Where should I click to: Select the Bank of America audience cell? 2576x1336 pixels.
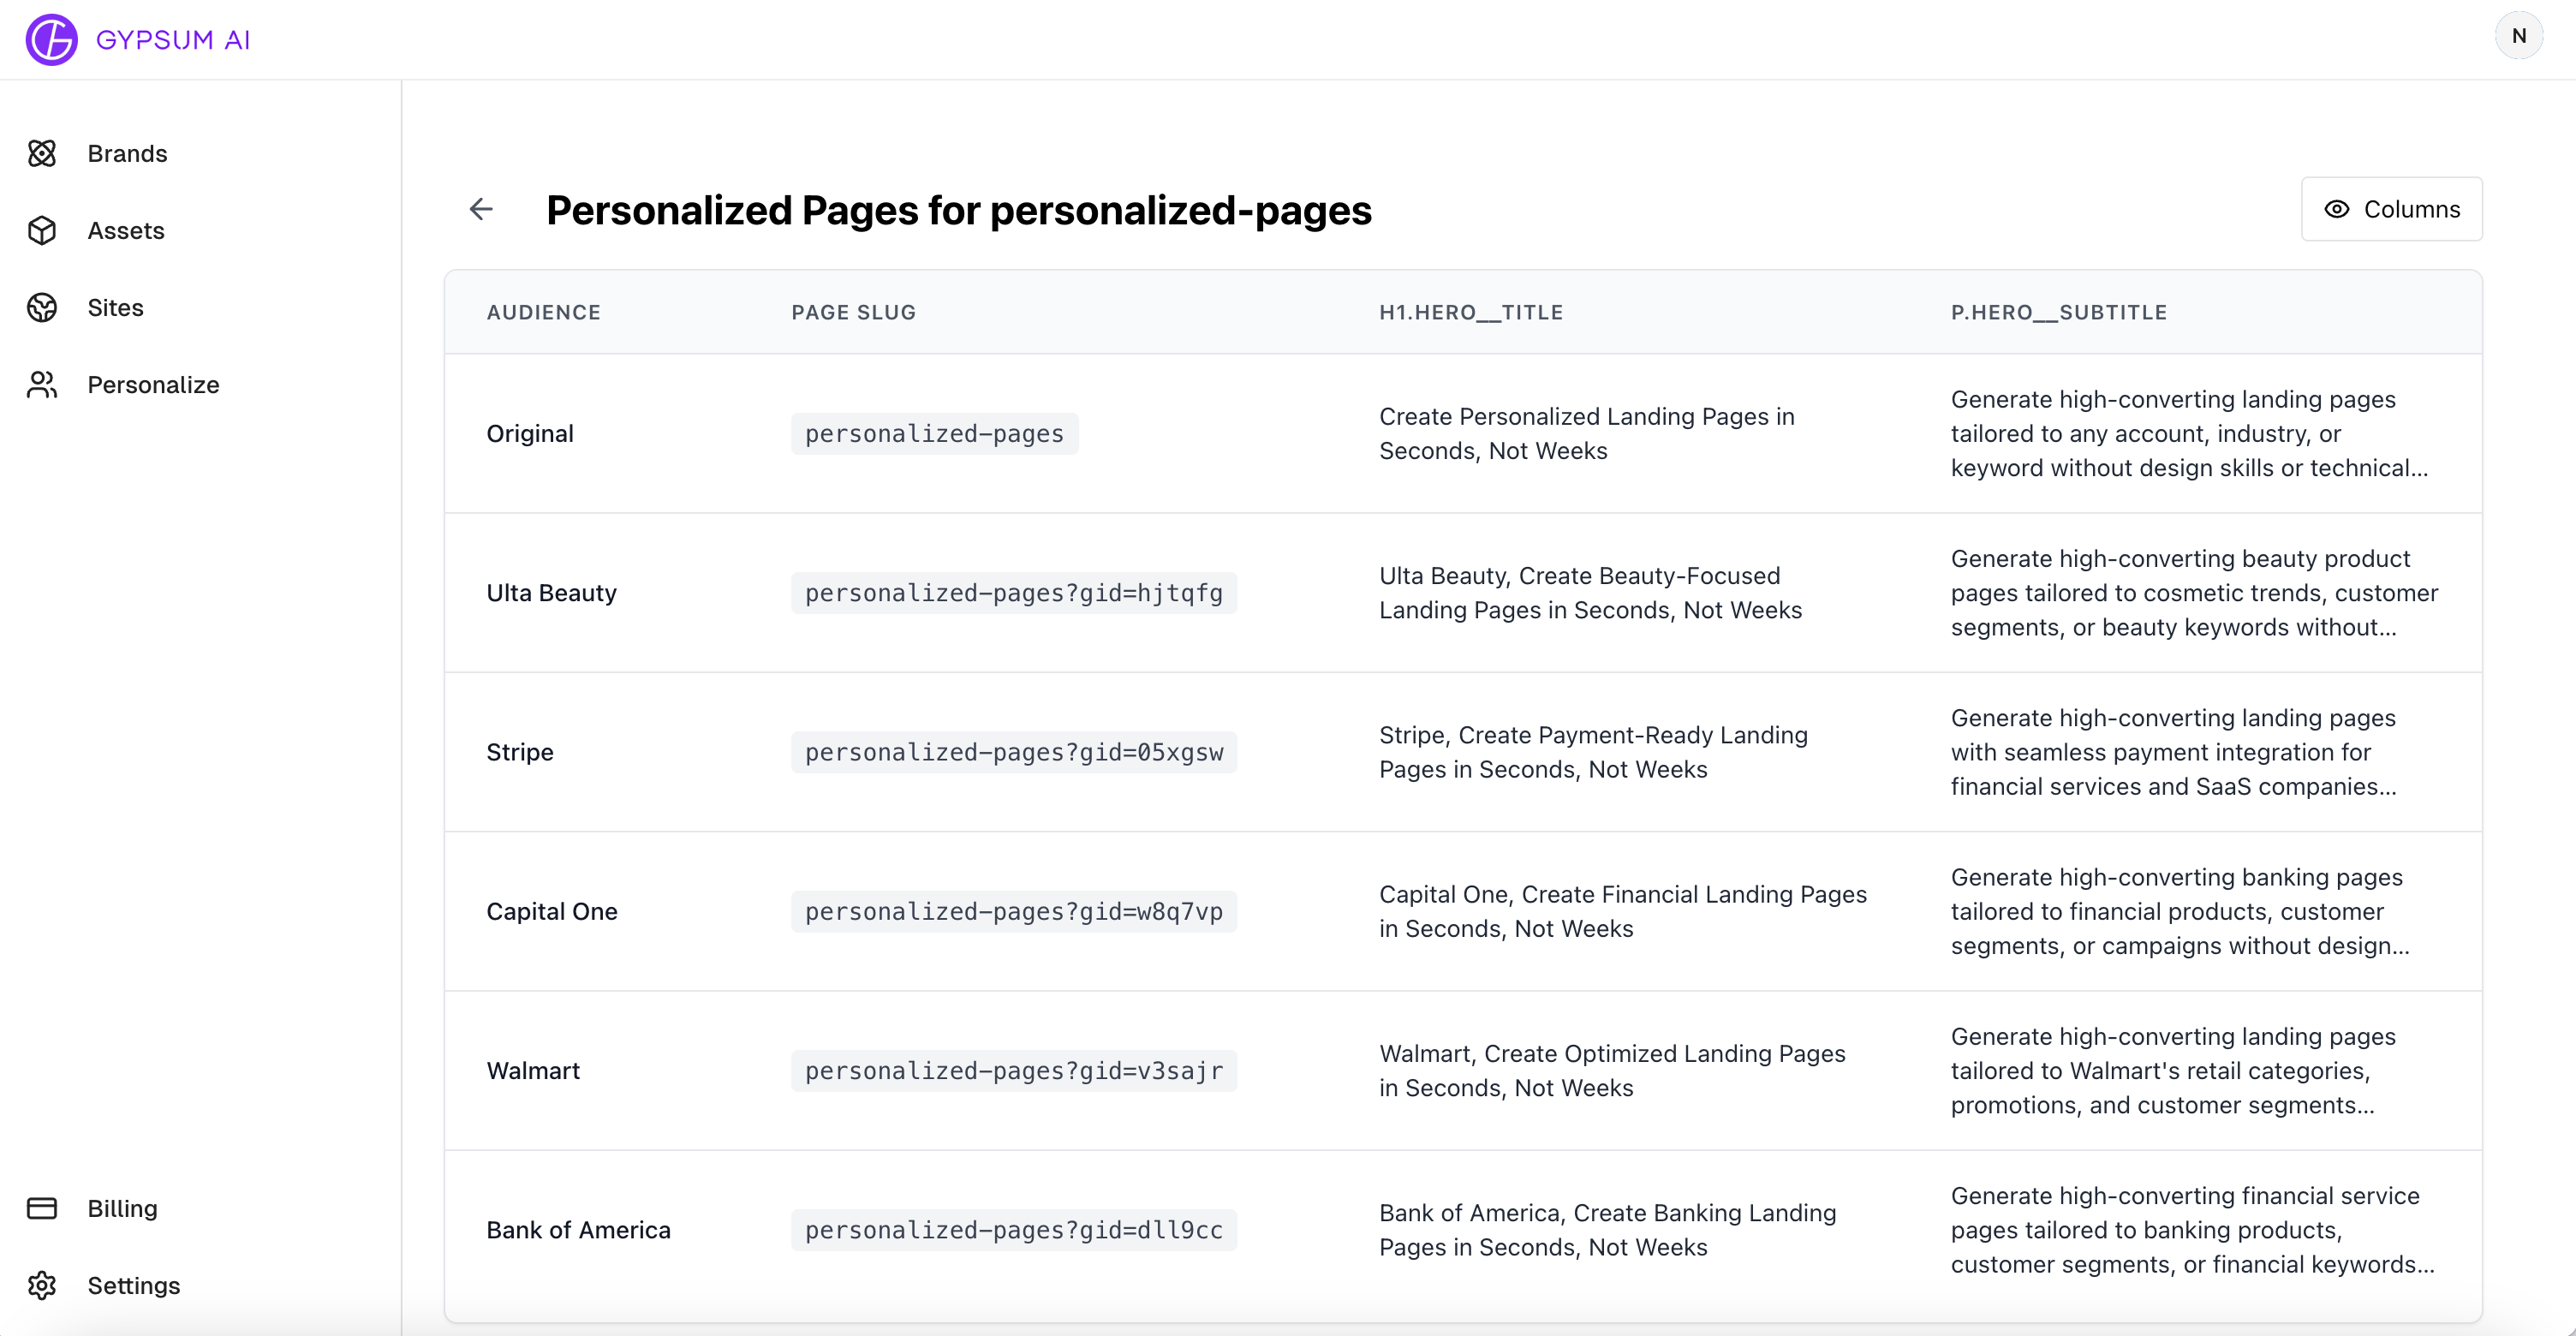[578, 1230]
